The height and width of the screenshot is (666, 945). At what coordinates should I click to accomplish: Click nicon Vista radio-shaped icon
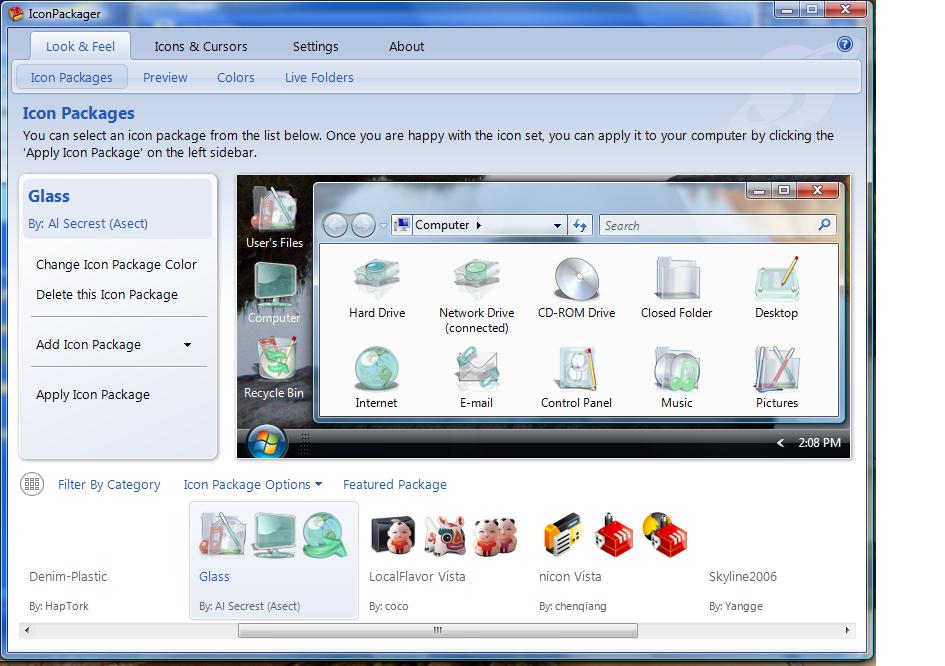562,535
